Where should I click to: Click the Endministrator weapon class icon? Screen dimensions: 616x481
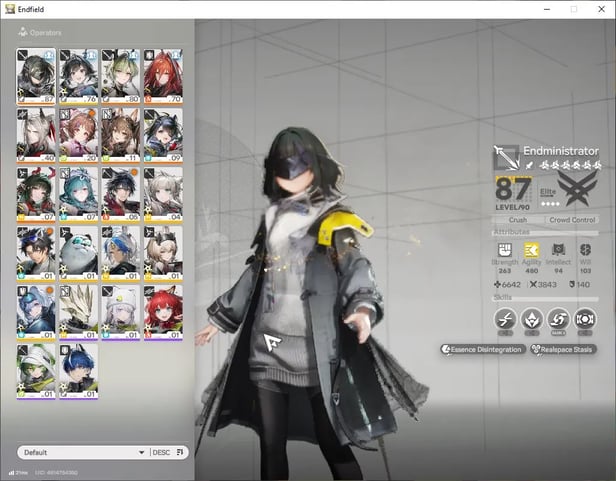point(506,155)
